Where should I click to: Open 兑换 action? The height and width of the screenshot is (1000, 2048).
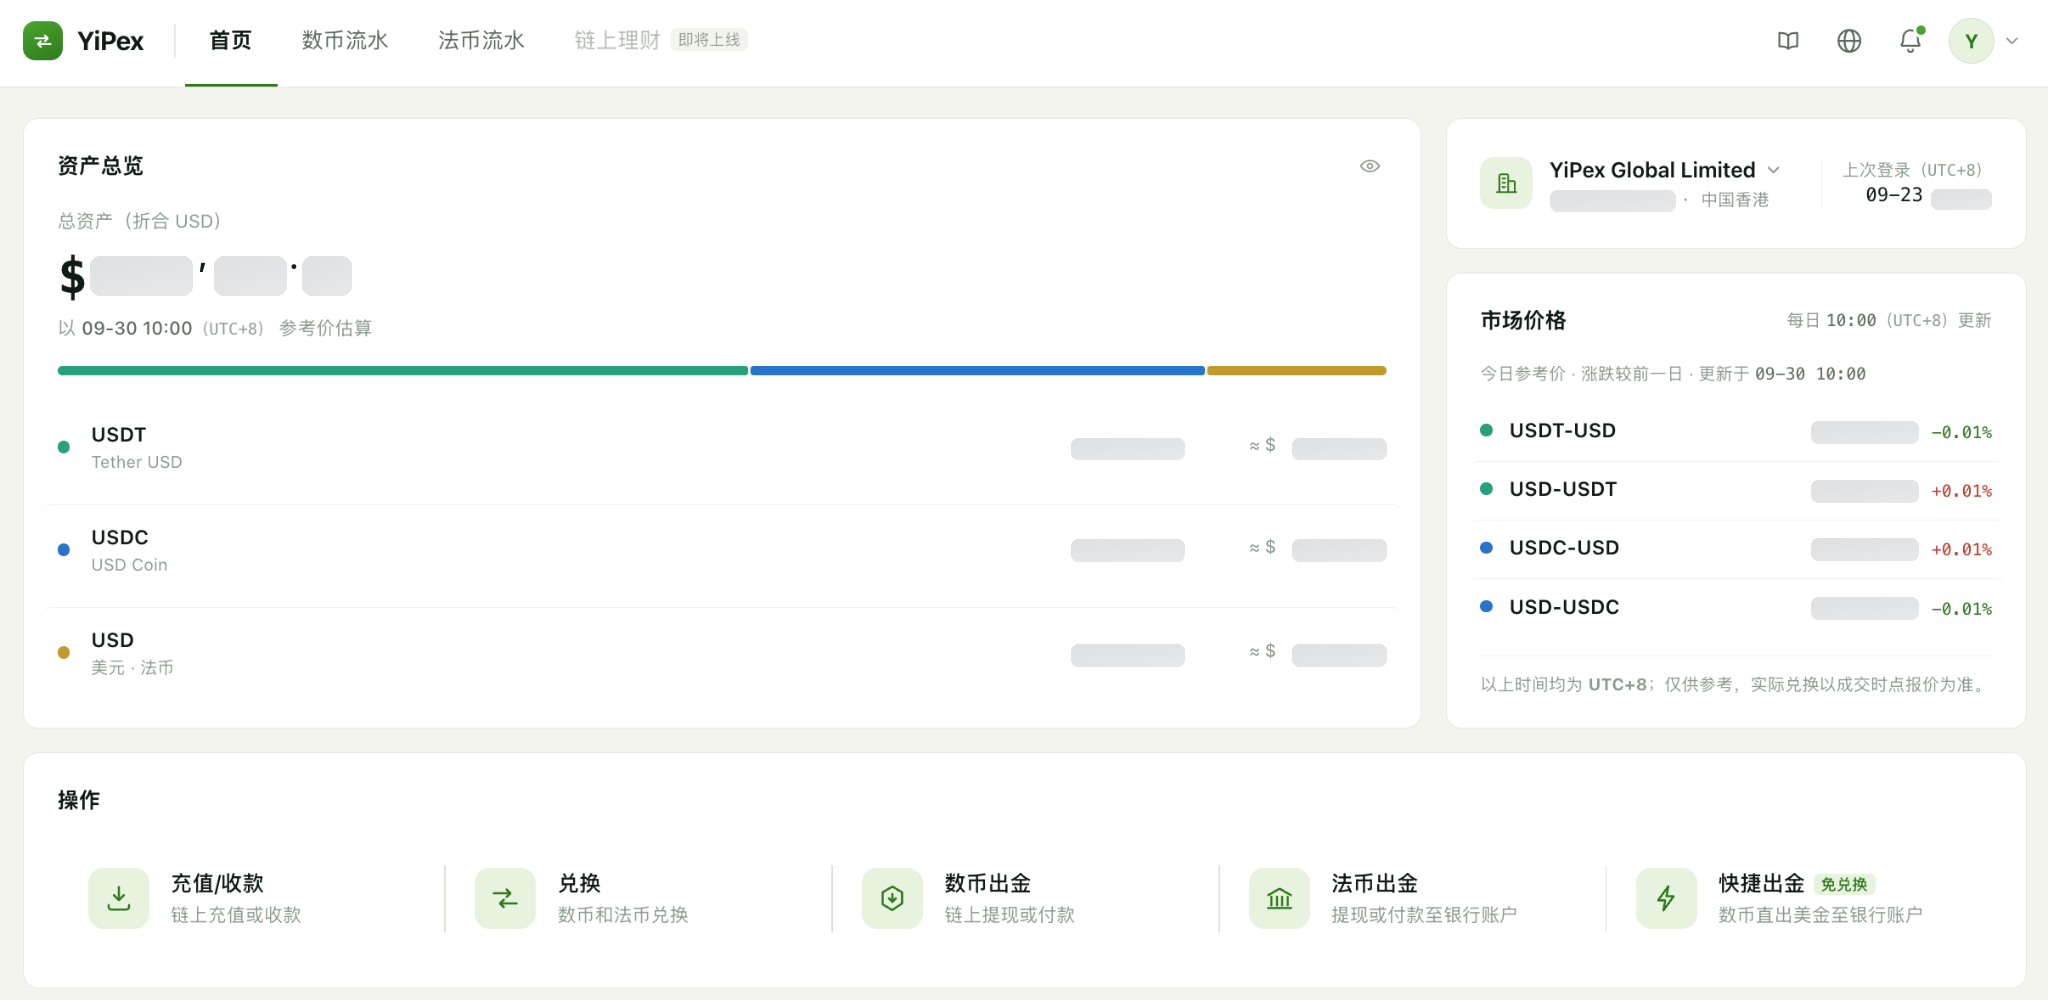pos(640,898)
